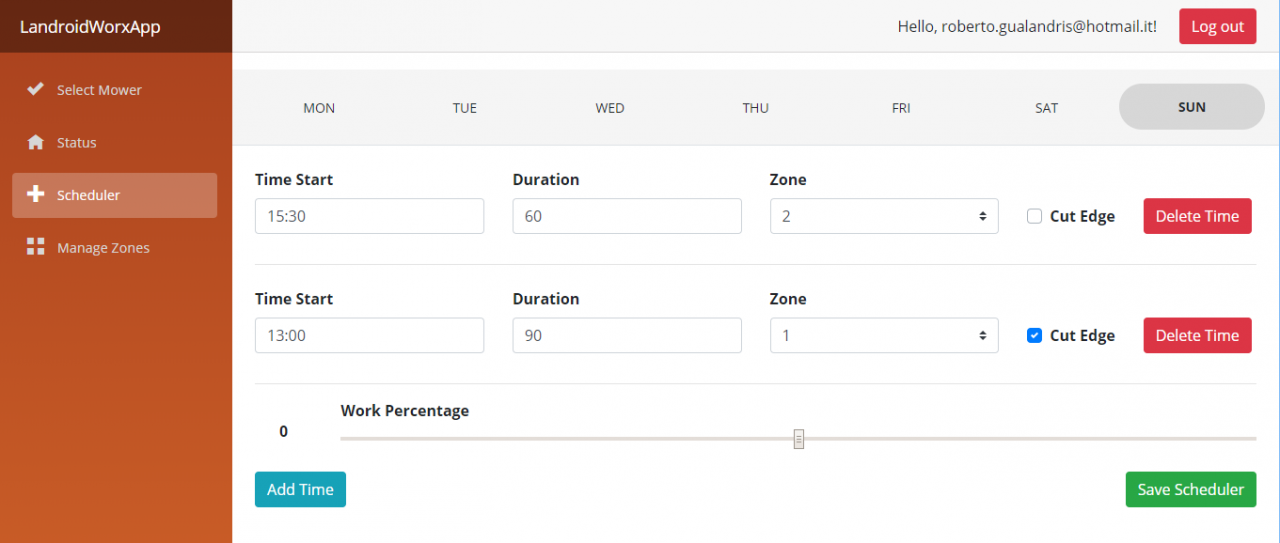Save the scheduler settings
The image size is (1280, 543).
1190,489
